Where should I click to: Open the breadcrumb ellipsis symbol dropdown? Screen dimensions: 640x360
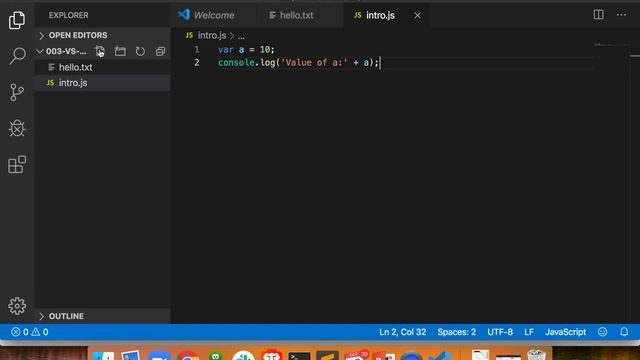click(241, 36)
